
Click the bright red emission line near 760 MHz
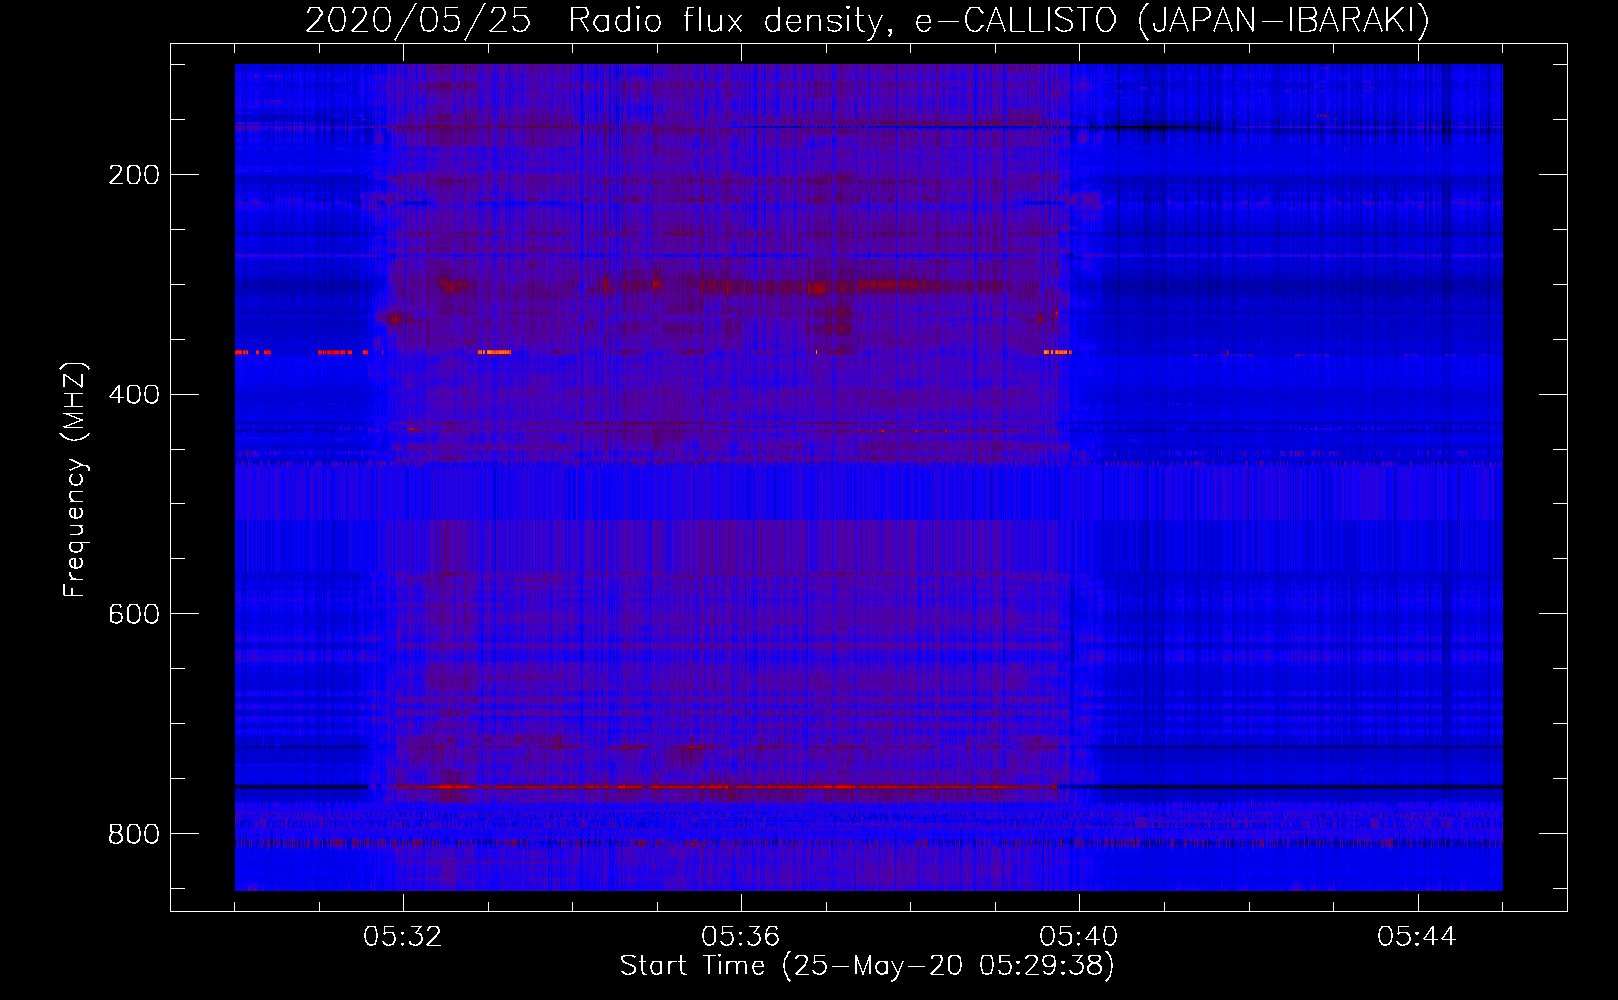click(723, 787)
